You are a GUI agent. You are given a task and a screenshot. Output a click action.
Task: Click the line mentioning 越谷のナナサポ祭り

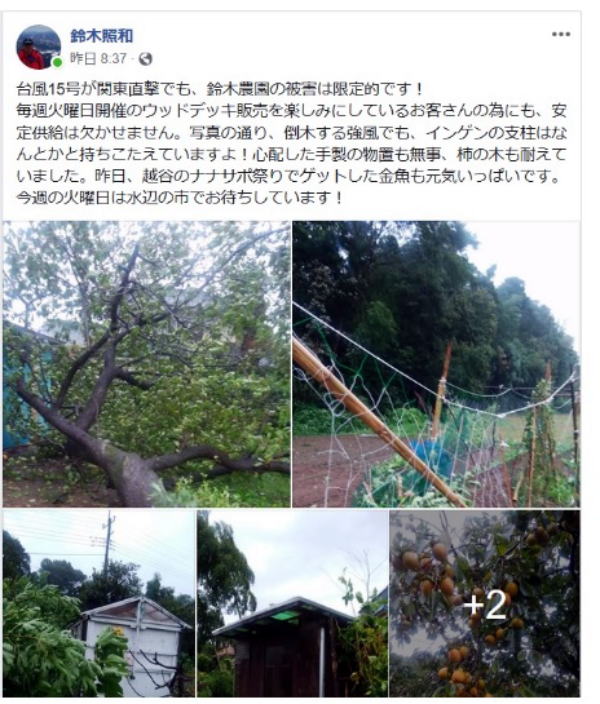[289, 176]
